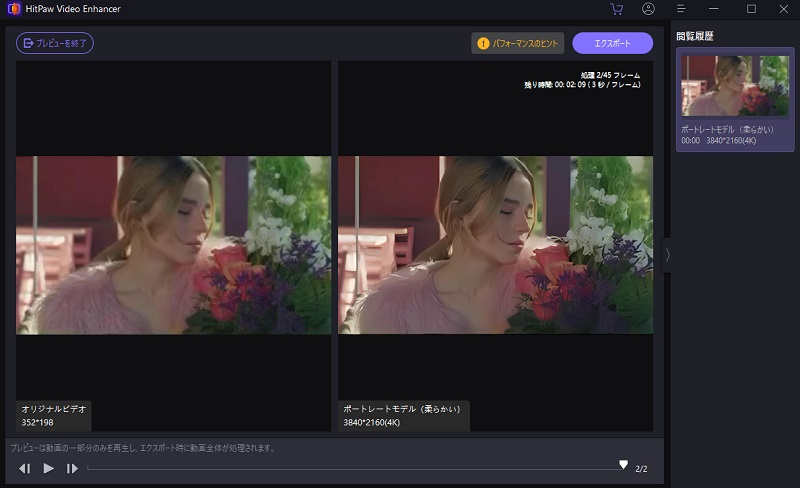Click the original video preview on the left
The image size is (800, 488).
(173, 245)
